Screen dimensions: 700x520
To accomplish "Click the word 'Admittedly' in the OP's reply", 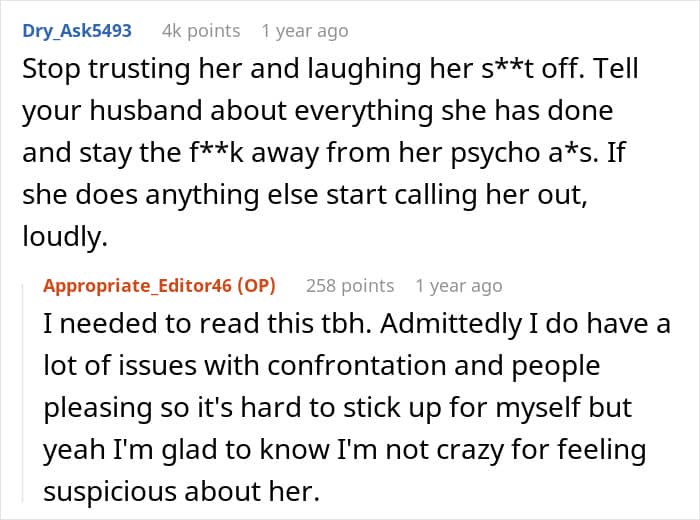I will tap(451, 323).
